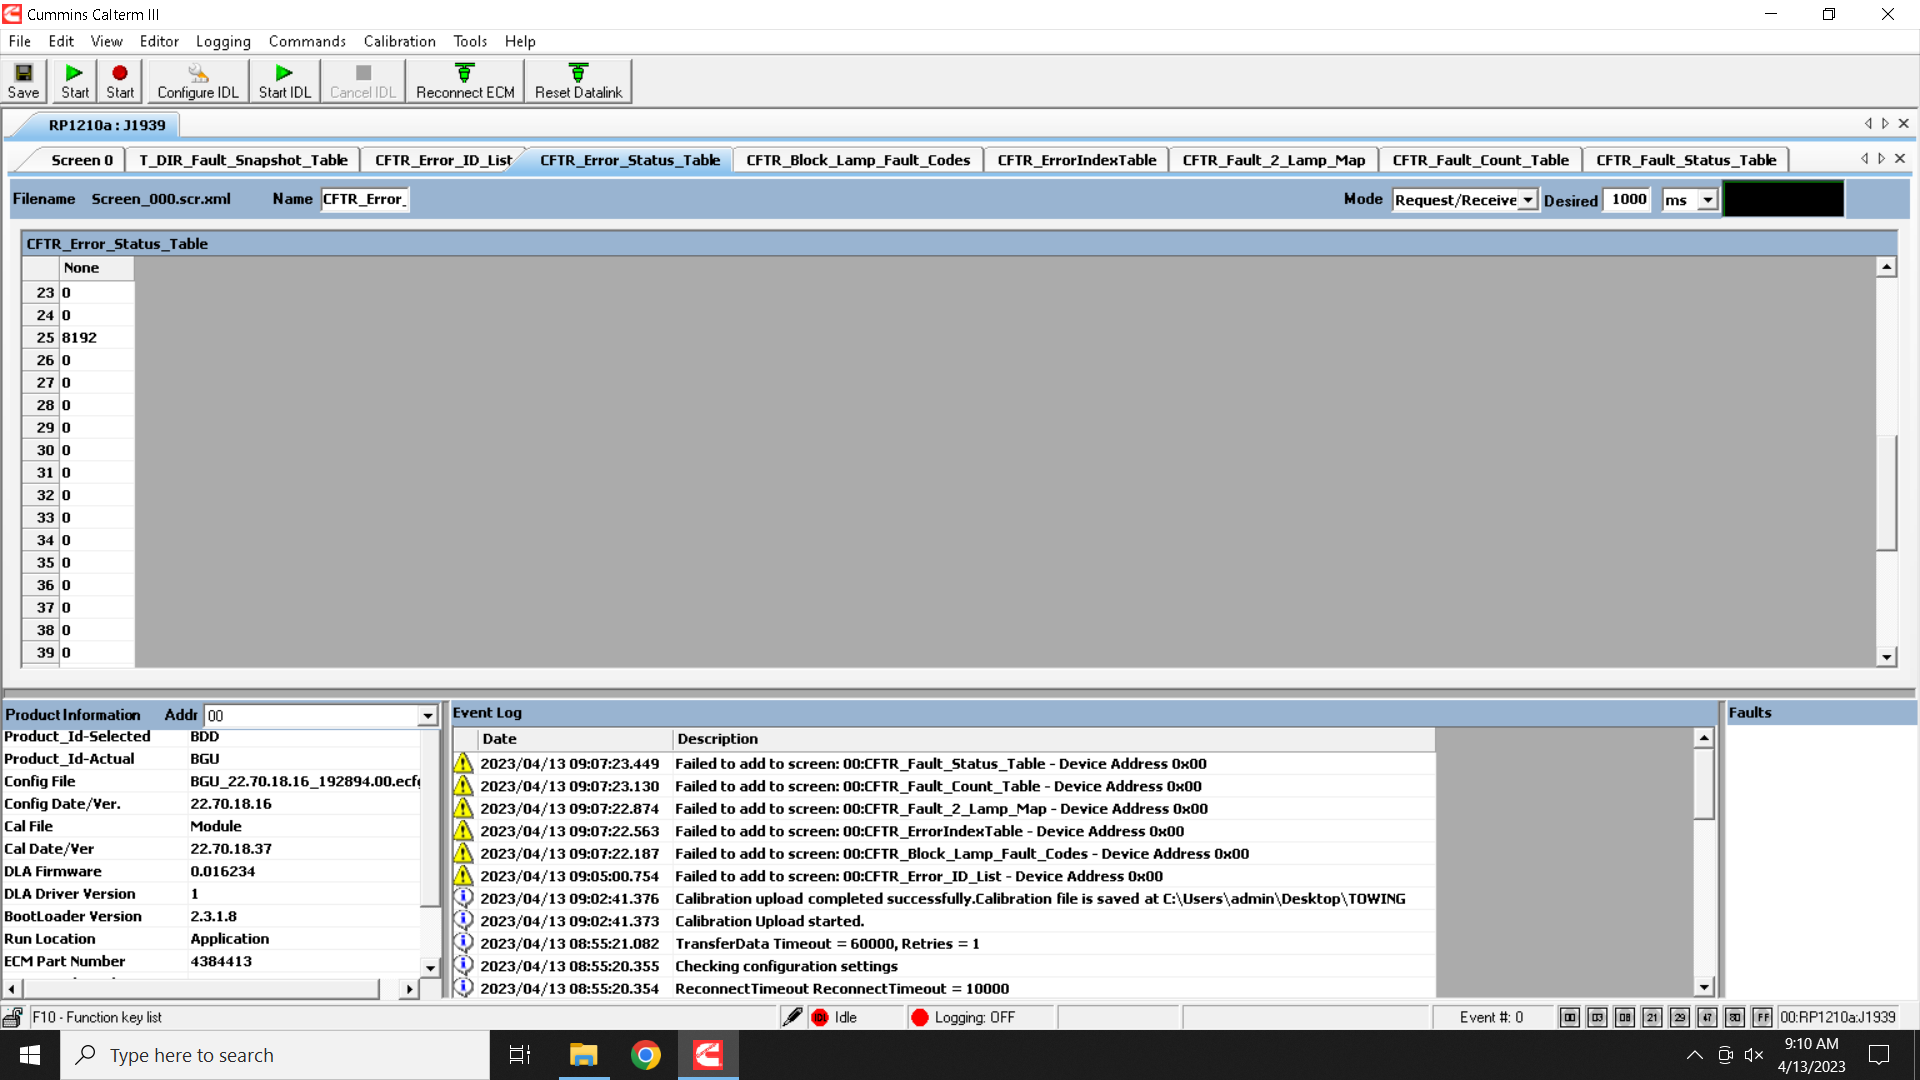Click Start IDL toolbar button
The width and height of the screenshot is (1920, 1080).
tap(285, 81)
